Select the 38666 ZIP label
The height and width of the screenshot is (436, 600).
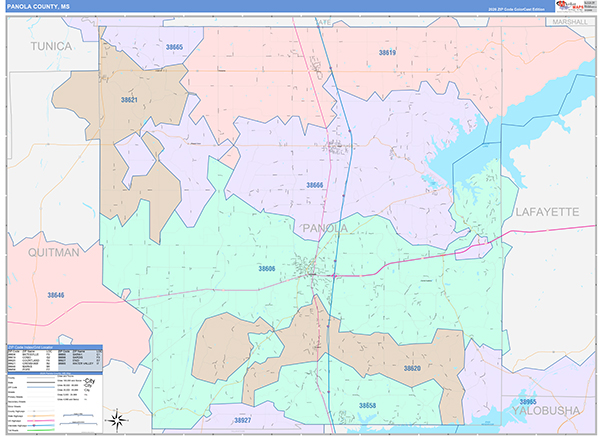point(315,185)
